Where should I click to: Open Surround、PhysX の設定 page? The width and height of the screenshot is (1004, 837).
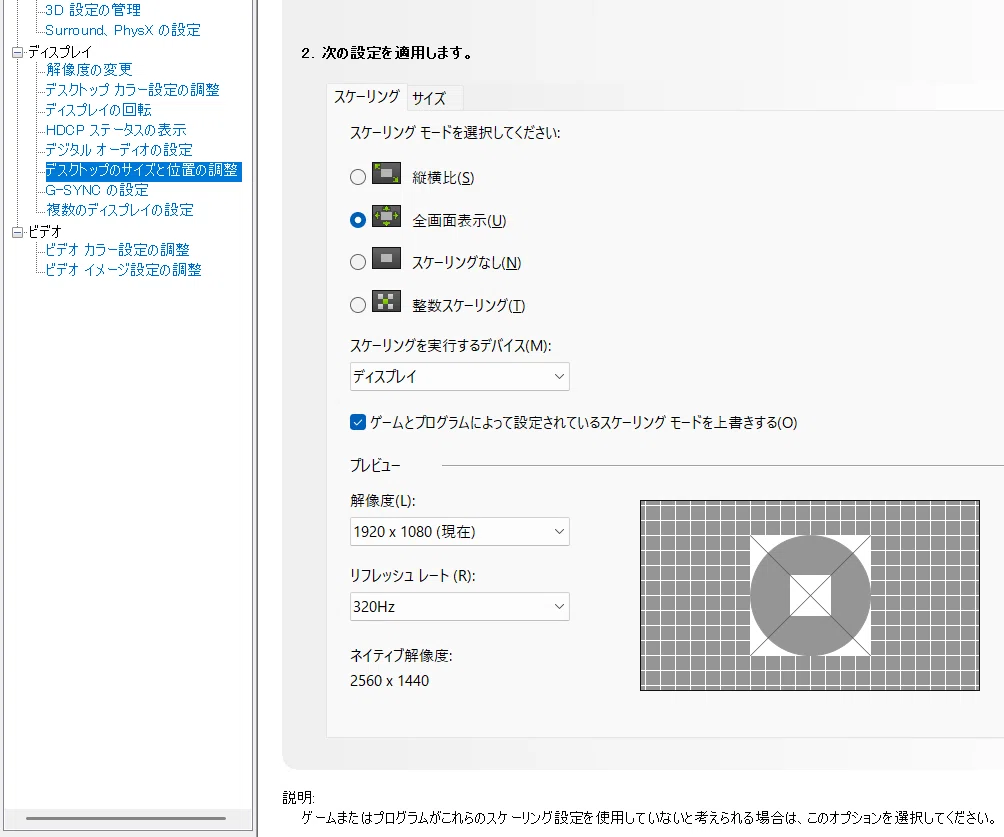pyautogui.click(x=122, y=30)
